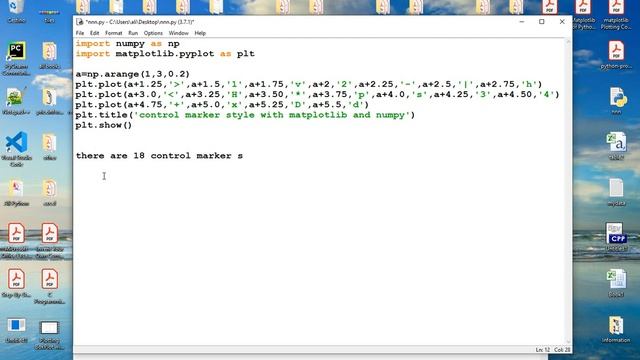Open the Run menu
The height and width of the screenshot is (360, 640).
click(133, 33)
